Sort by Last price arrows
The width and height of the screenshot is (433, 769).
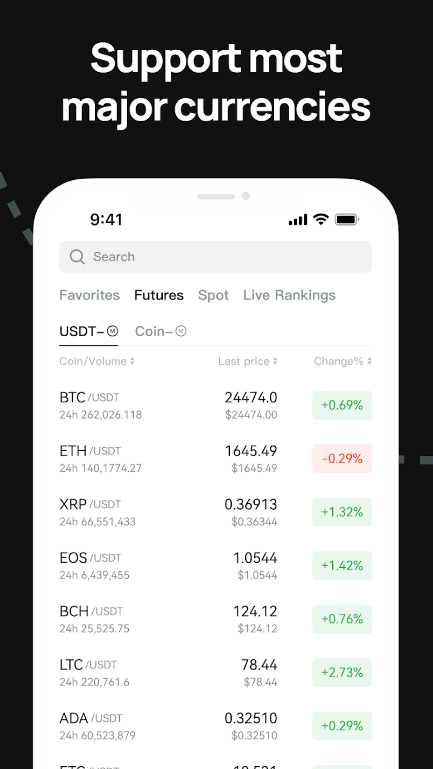275,361
